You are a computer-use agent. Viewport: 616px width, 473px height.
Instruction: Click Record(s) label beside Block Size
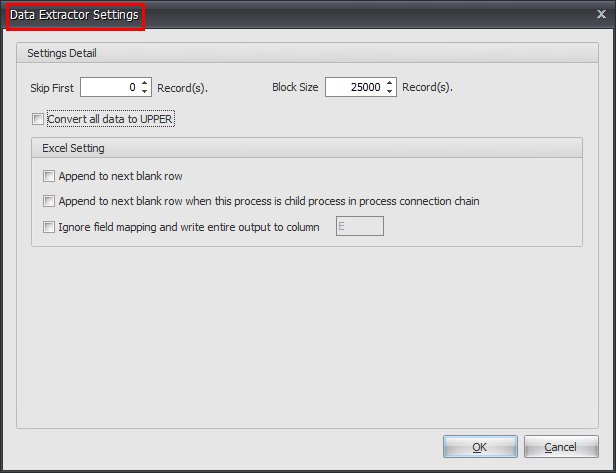(427, 88)
